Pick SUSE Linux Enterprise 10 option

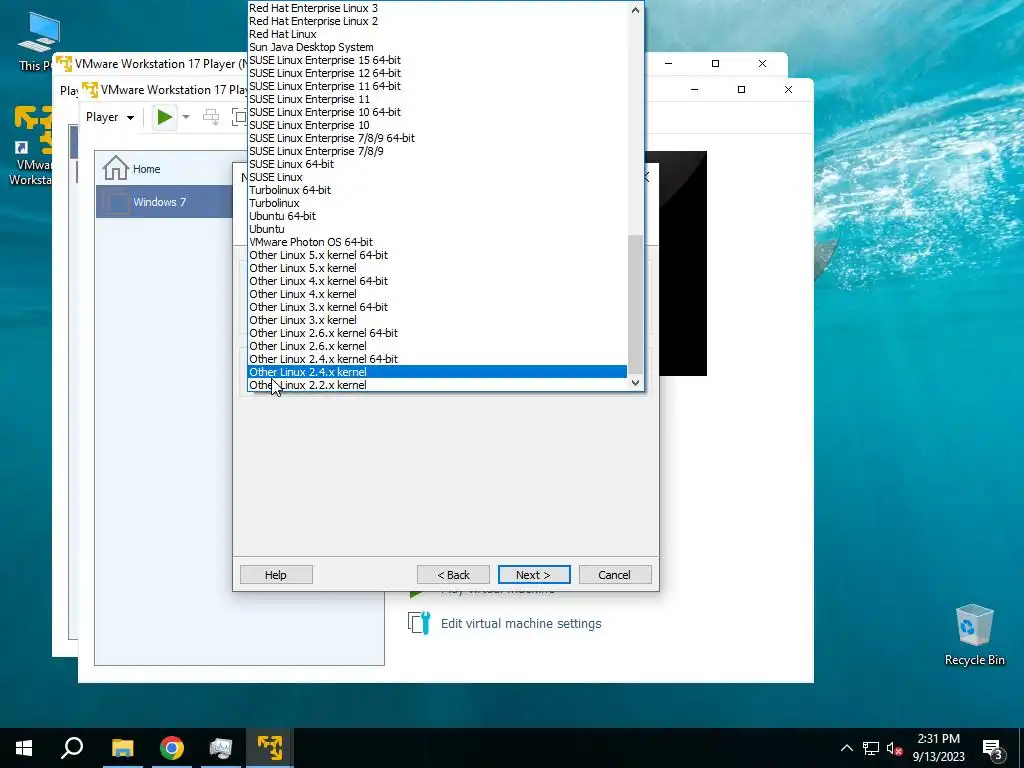pyautogui.click(x=438, y=125)
